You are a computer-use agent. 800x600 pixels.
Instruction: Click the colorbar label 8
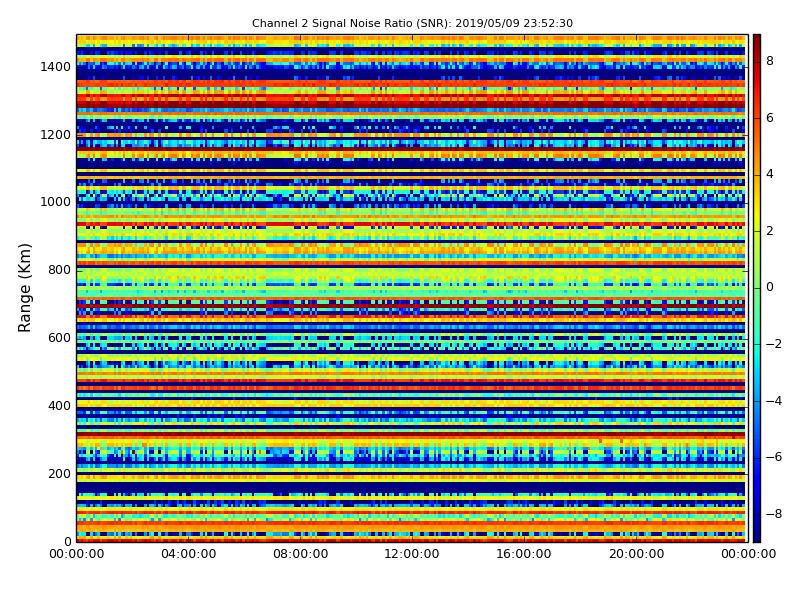(x=770, y=61)
